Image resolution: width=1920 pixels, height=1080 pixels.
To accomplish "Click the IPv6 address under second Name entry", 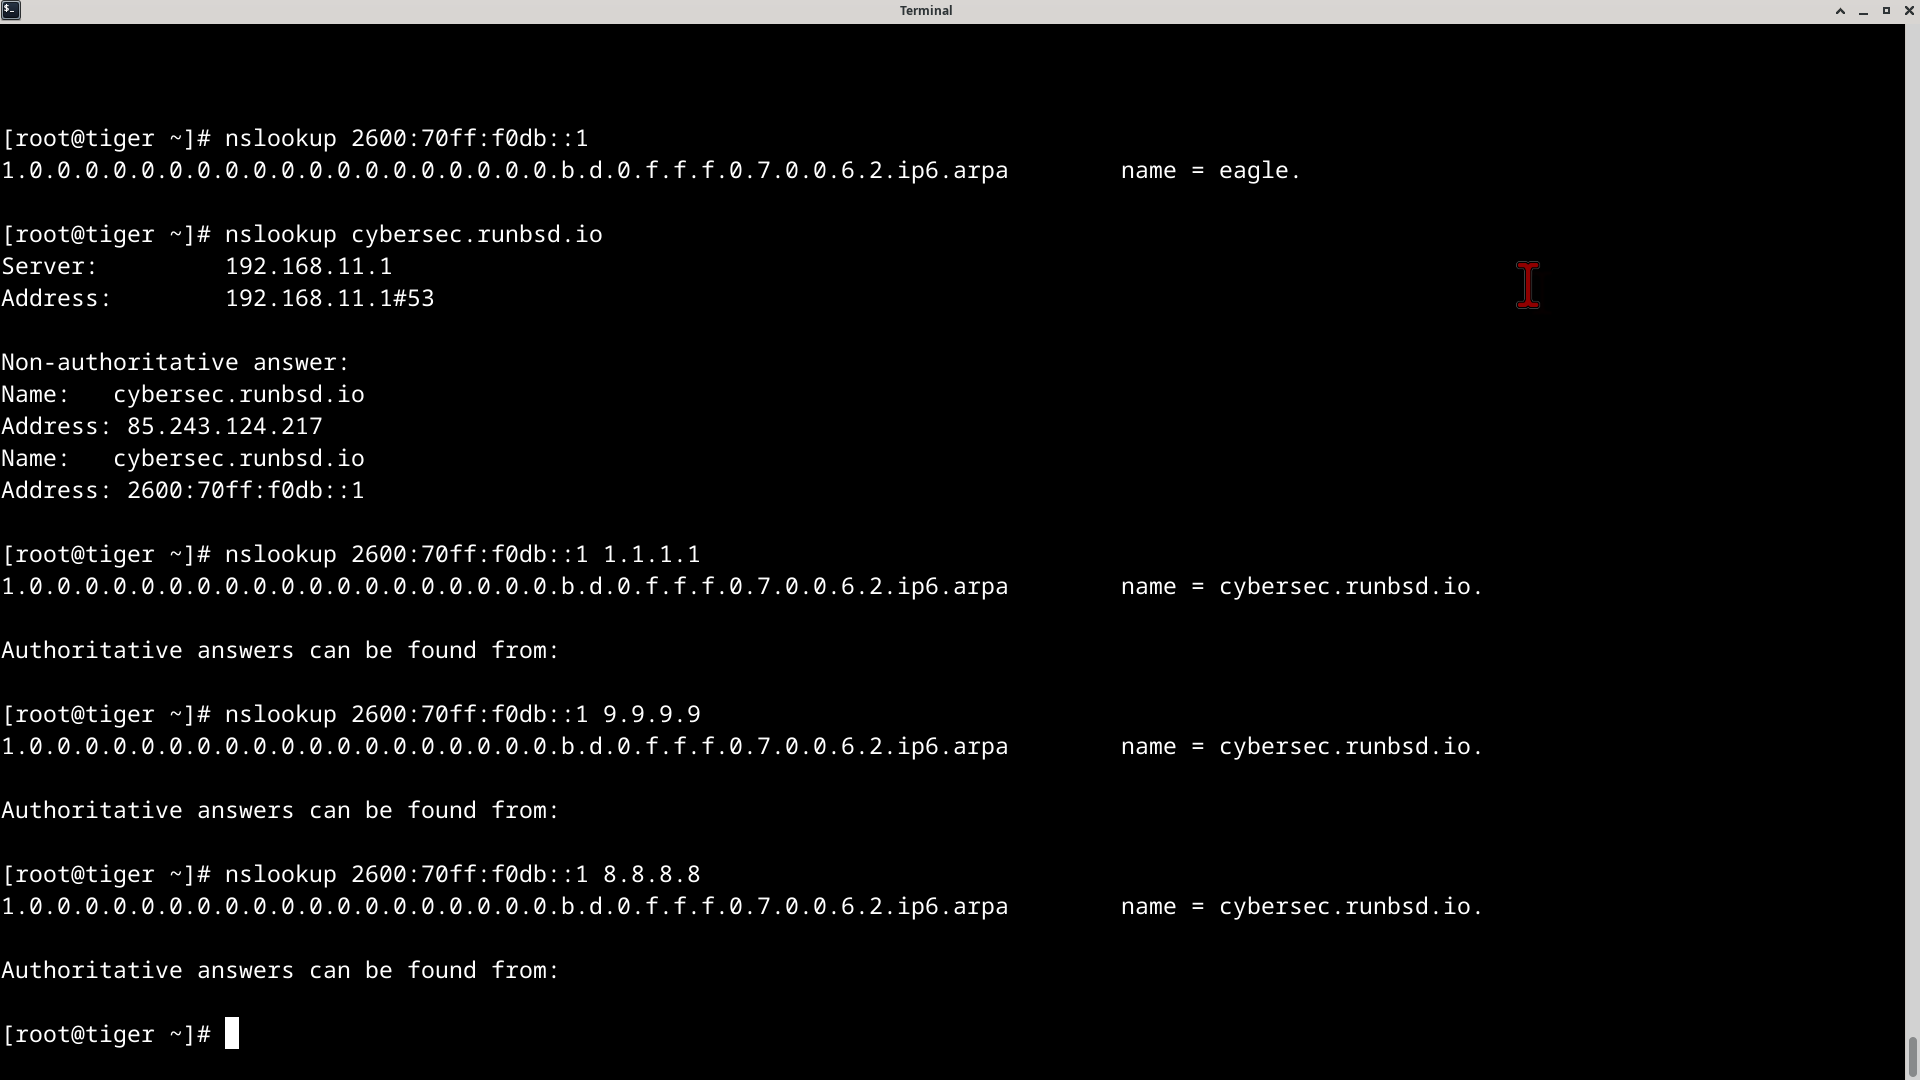I will (245, 490).
